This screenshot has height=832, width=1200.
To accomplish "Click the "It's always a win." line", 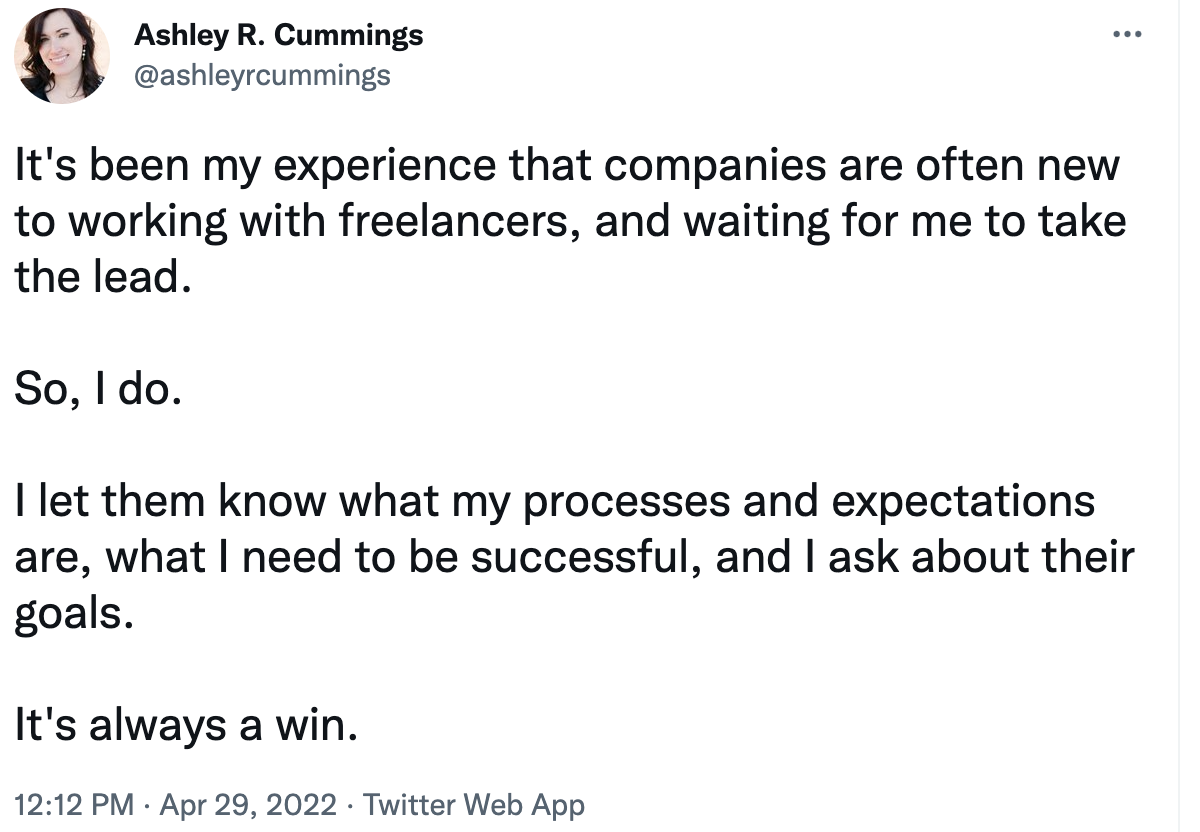I will pyautogui.click(x=185, y=724).
